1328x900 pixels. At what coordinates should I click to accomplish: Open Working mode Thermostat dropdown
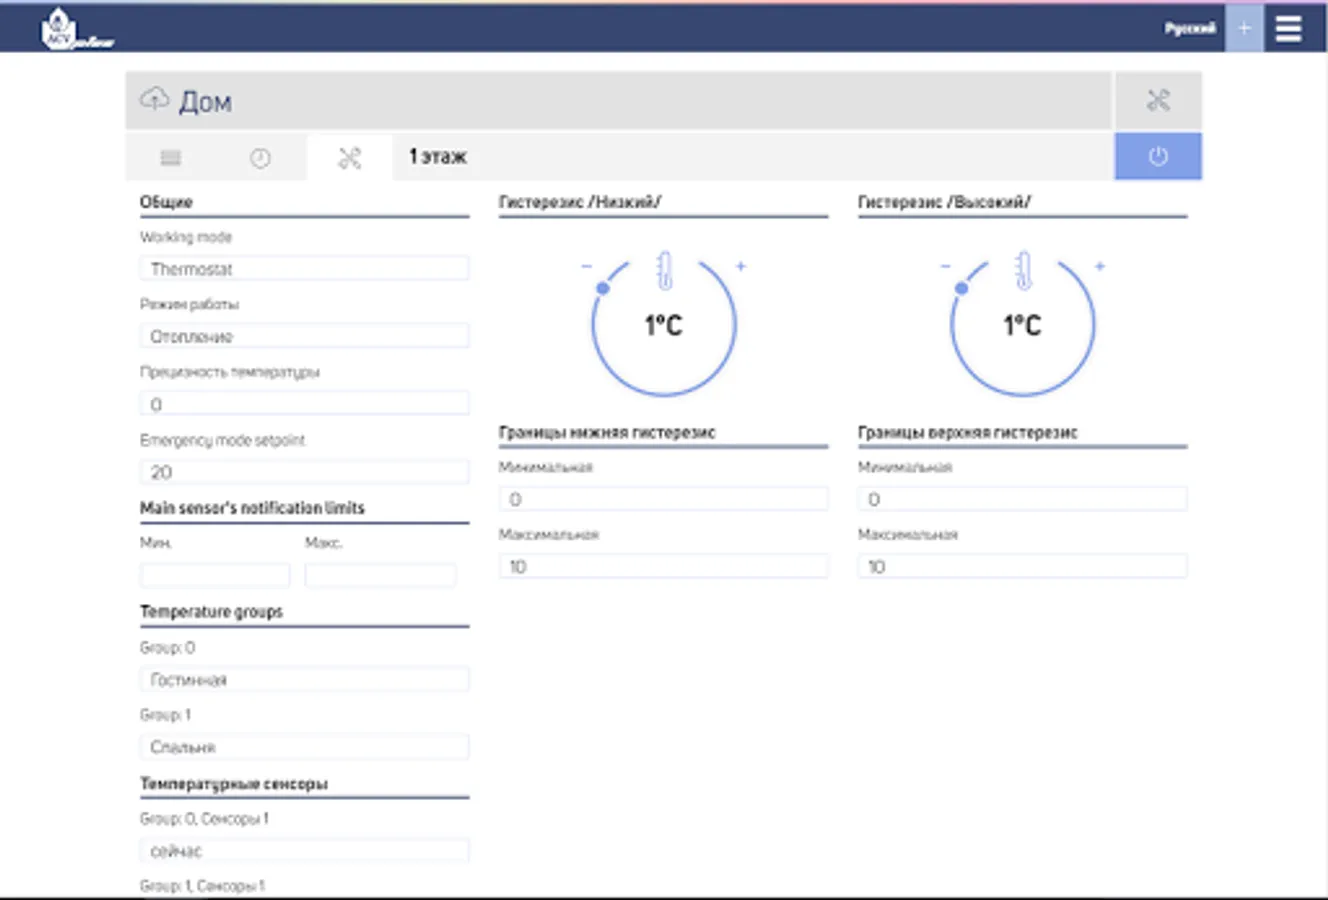point(304,269)
